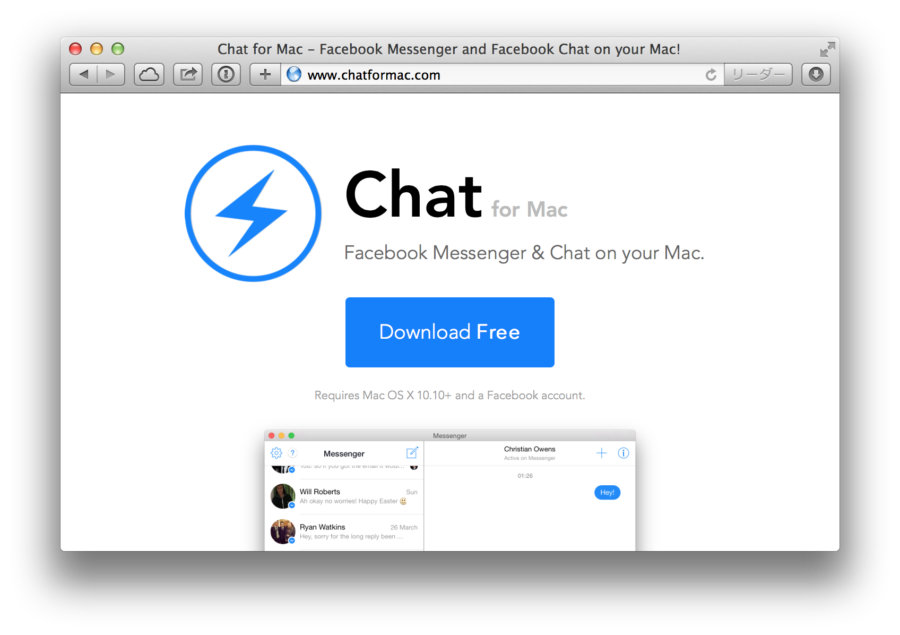This screenshot has height=635, width=900.
Task: Enter full screen using the corner arrows
Action: click(x=827, y=49)
